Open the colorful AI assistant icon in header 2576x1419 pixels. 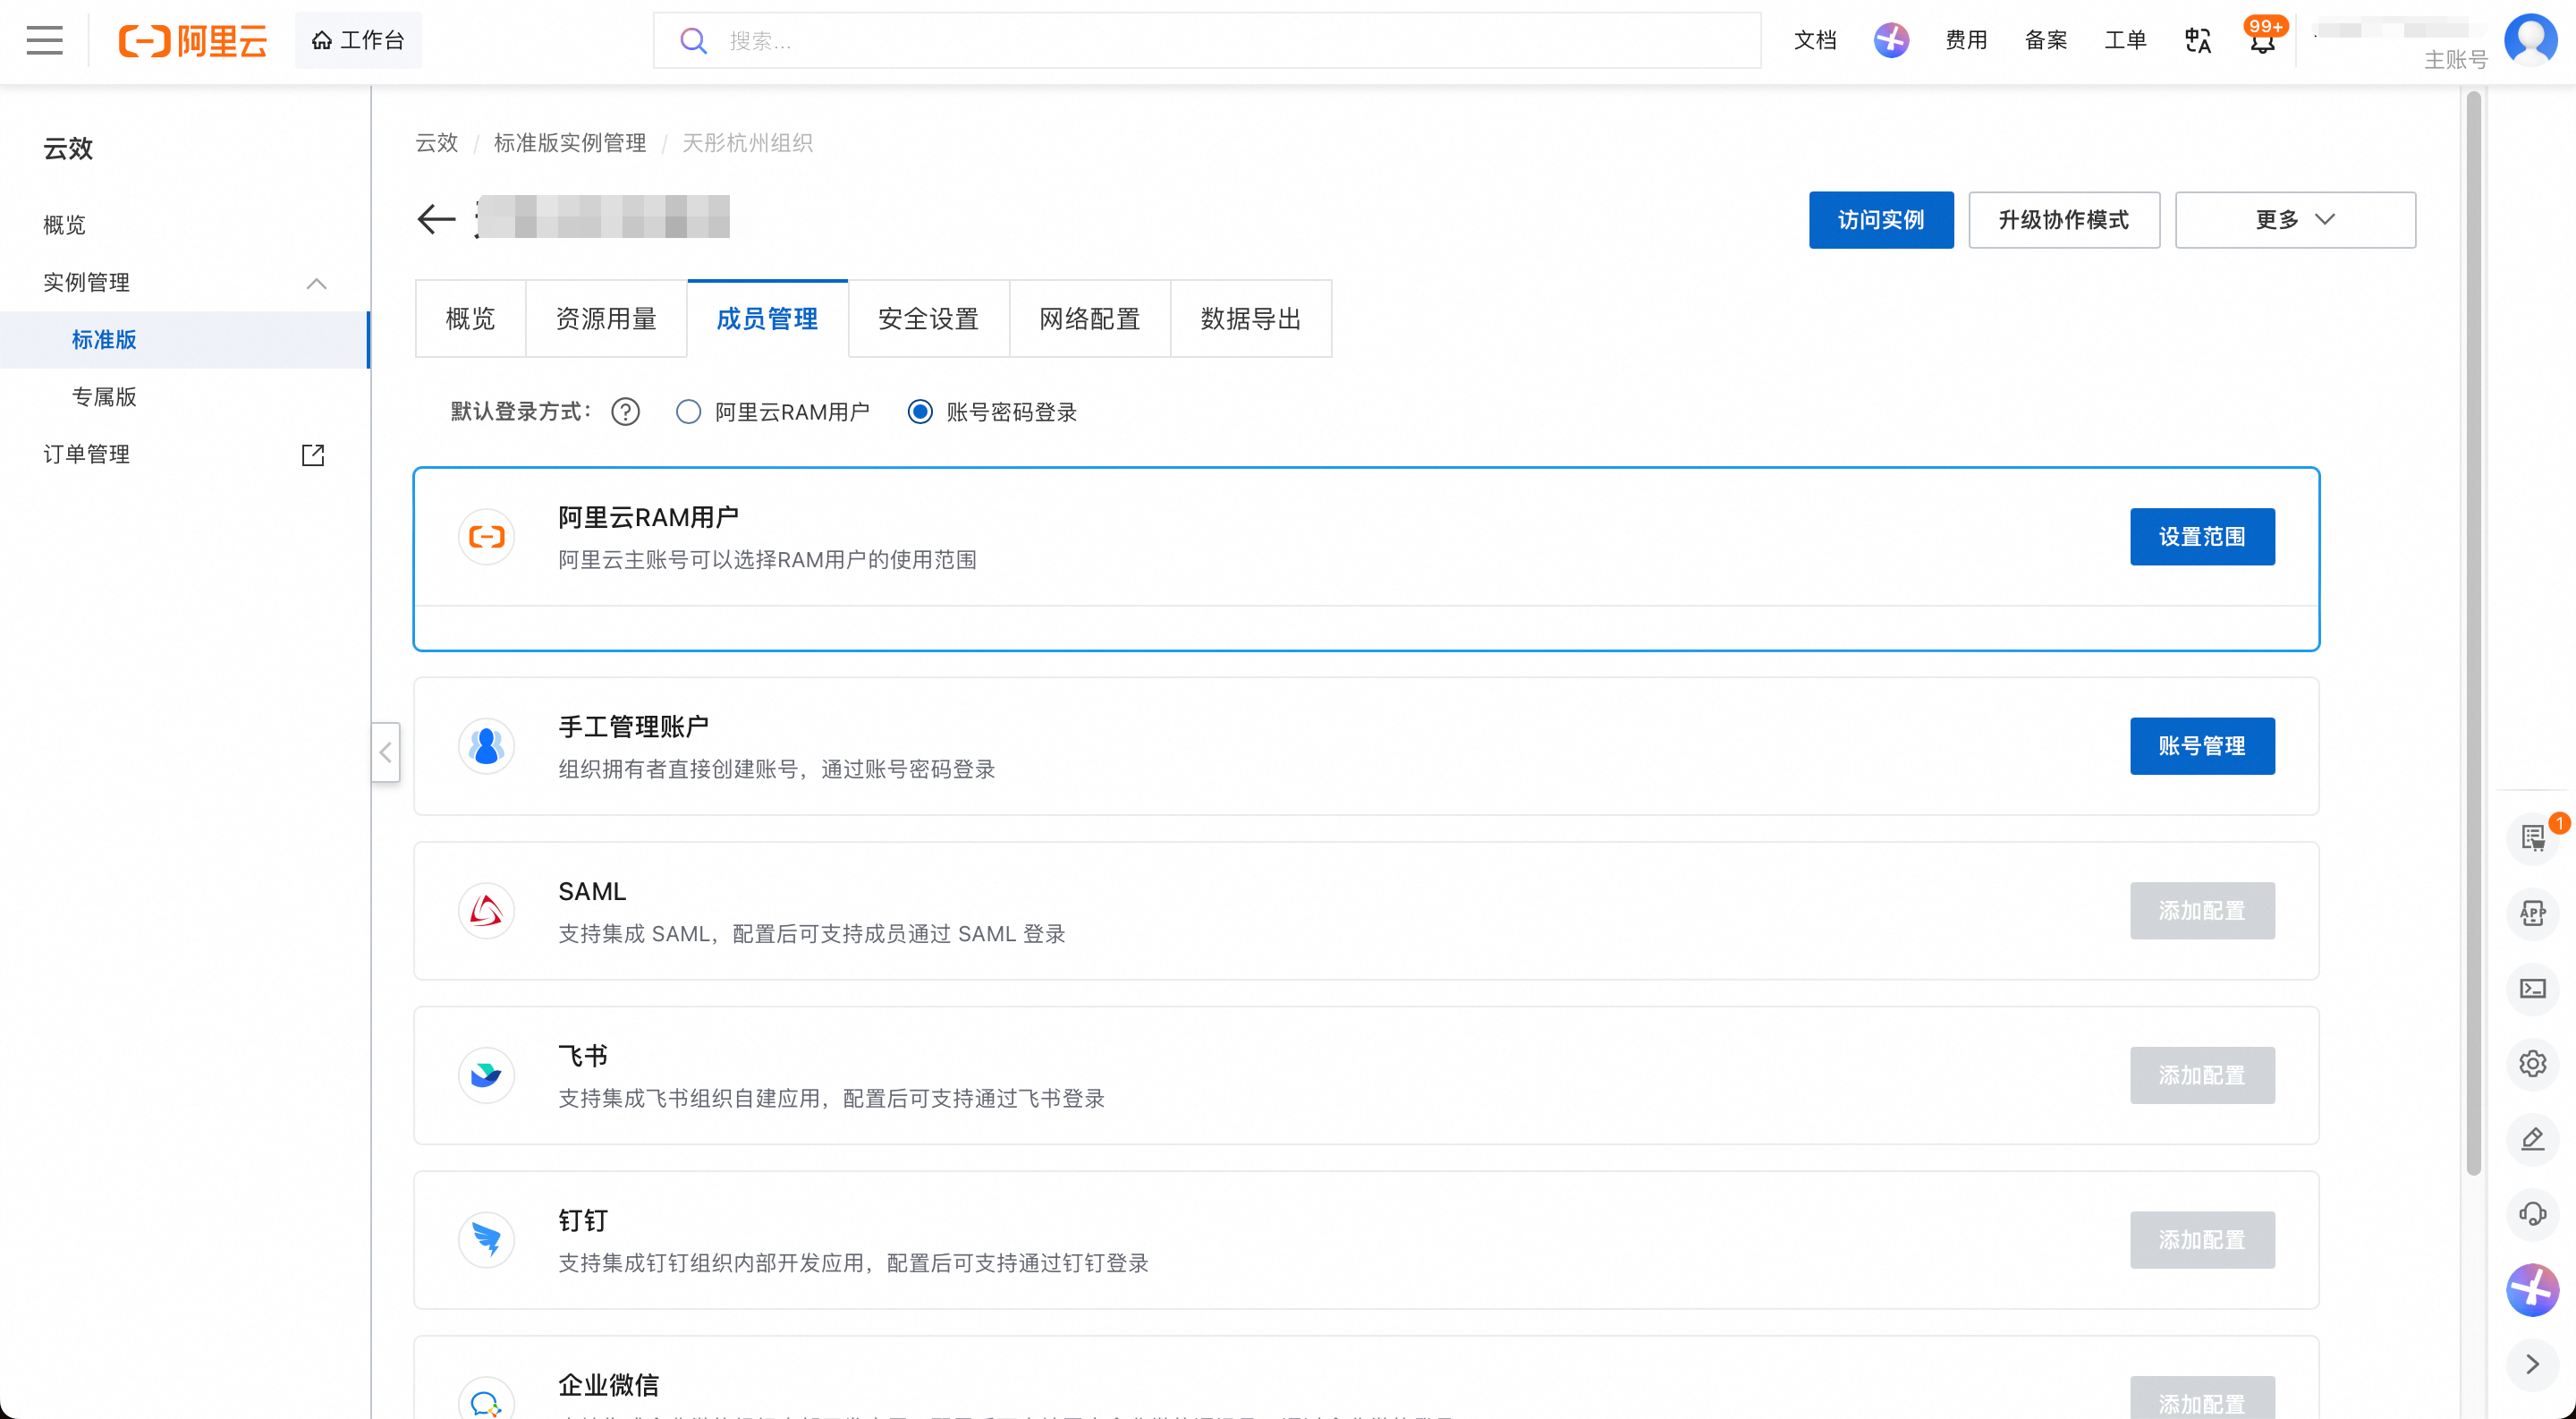click(1890, 40)
